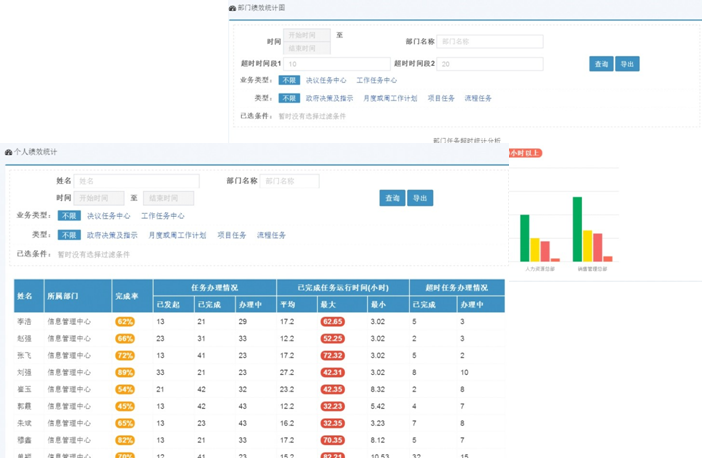This screenshot has height=458, width=702.
Task: Filter by 工作任务中心 in 个人绩效统计 panel
Action: click(x=163, y=216)
